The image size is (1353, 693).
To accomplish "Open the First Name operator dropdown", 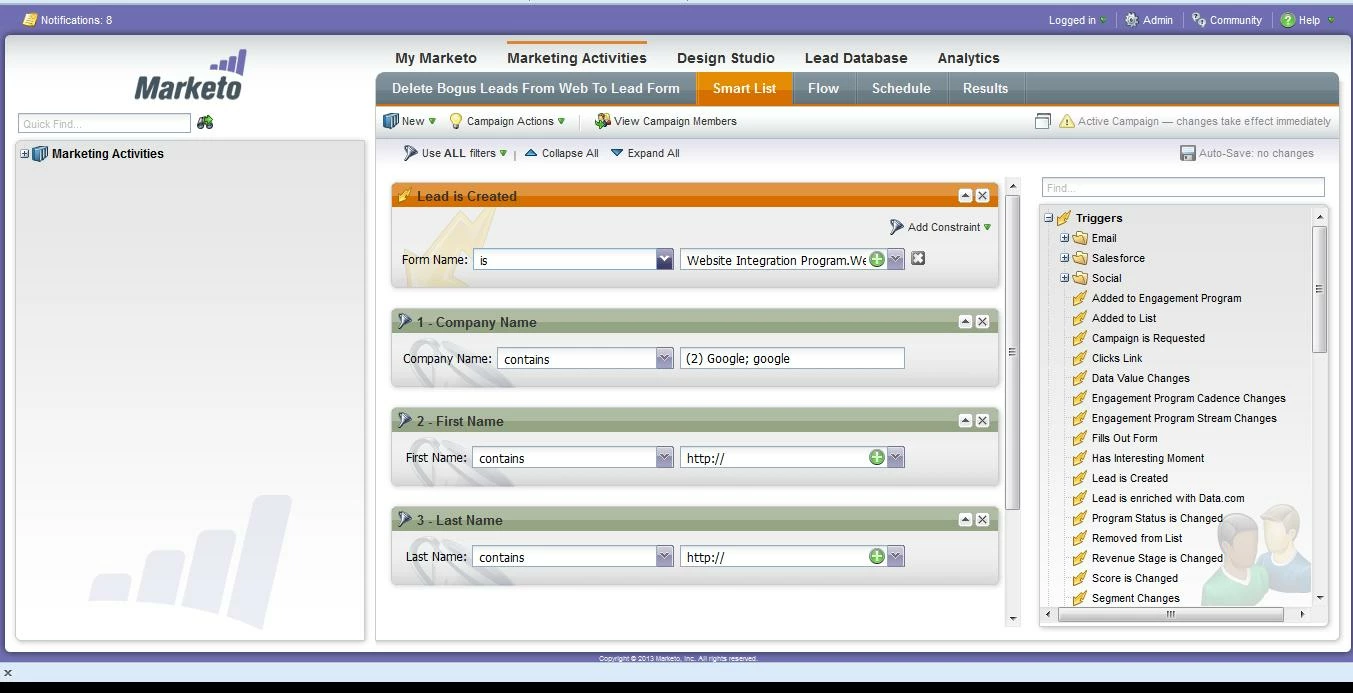I will (x=665, y=458).
